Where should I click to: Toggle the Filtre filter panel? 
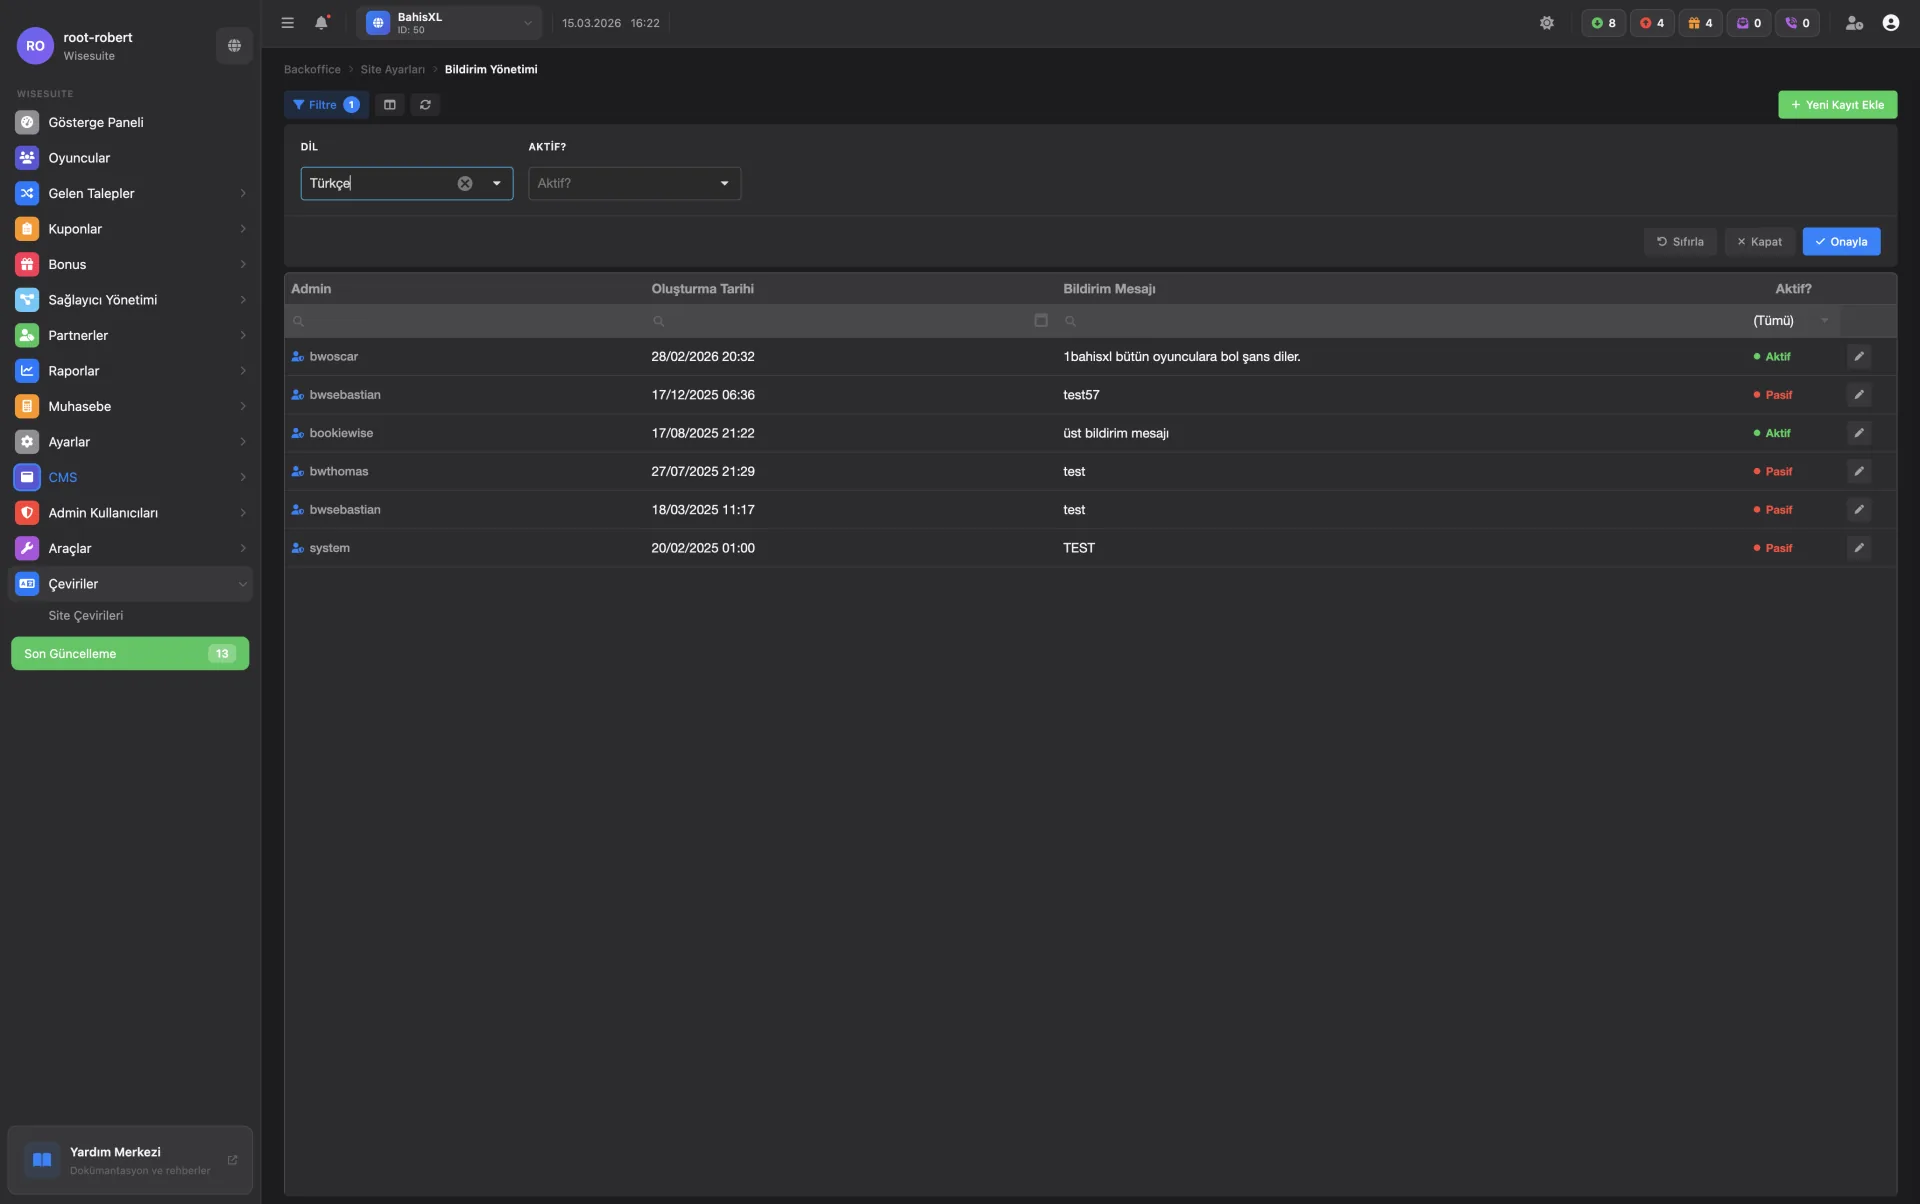325,105
